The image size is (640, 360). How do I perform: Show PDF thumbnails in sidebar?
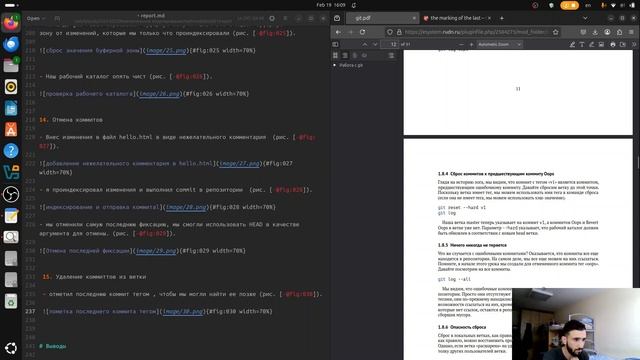click(x=335, y=55)
